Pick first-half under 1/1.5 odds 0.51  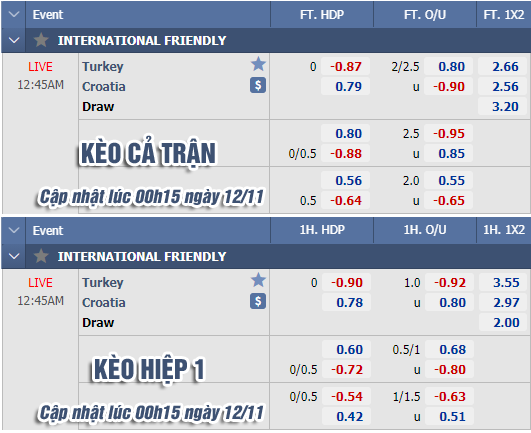pyautogui.click(x=449, y=417)
